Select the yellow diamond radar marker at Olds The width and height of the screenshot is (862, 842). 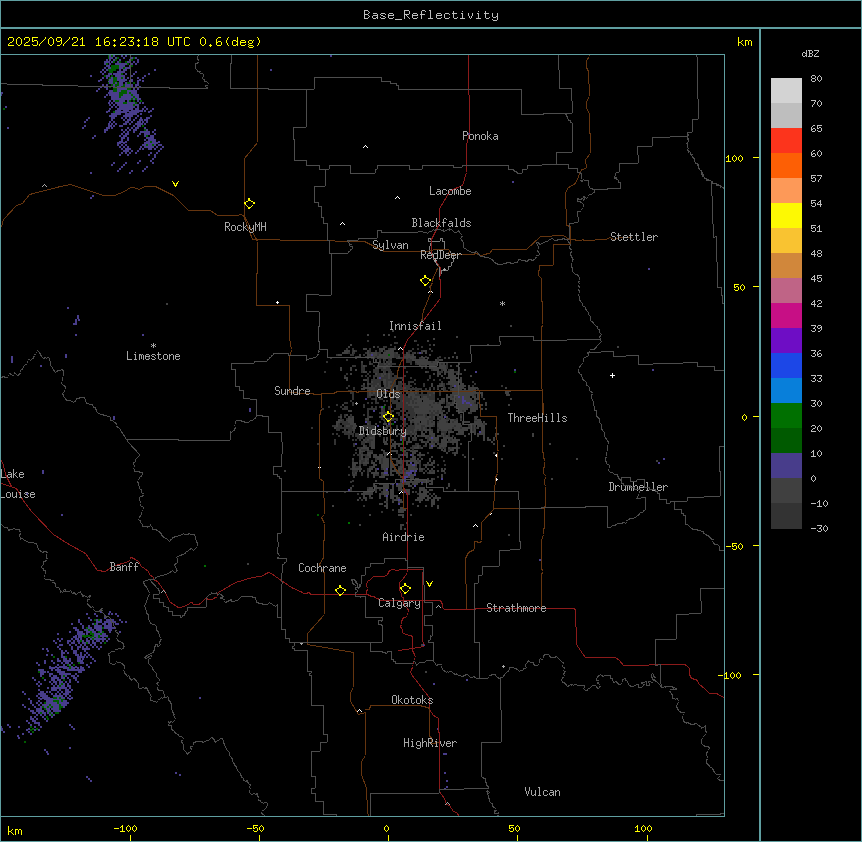coord(389,417)
